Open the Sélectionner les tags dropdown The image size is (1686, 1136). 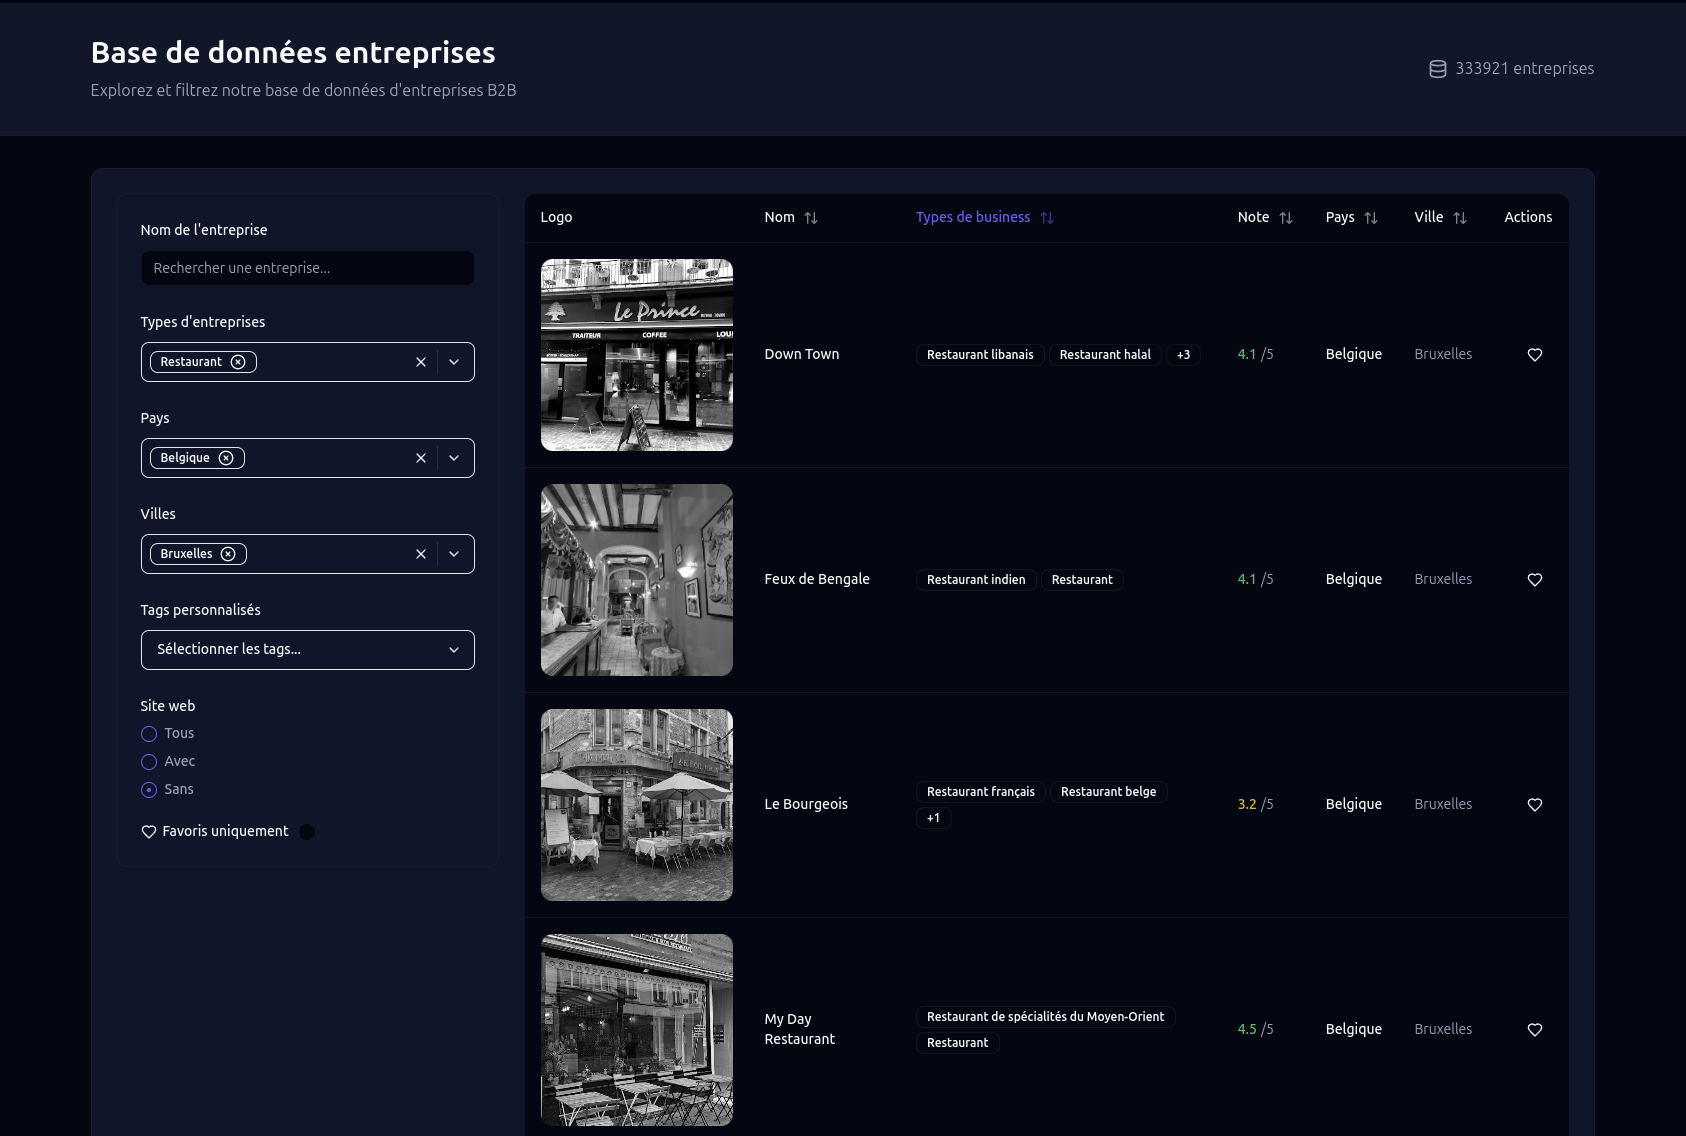(x=307, y=650)
